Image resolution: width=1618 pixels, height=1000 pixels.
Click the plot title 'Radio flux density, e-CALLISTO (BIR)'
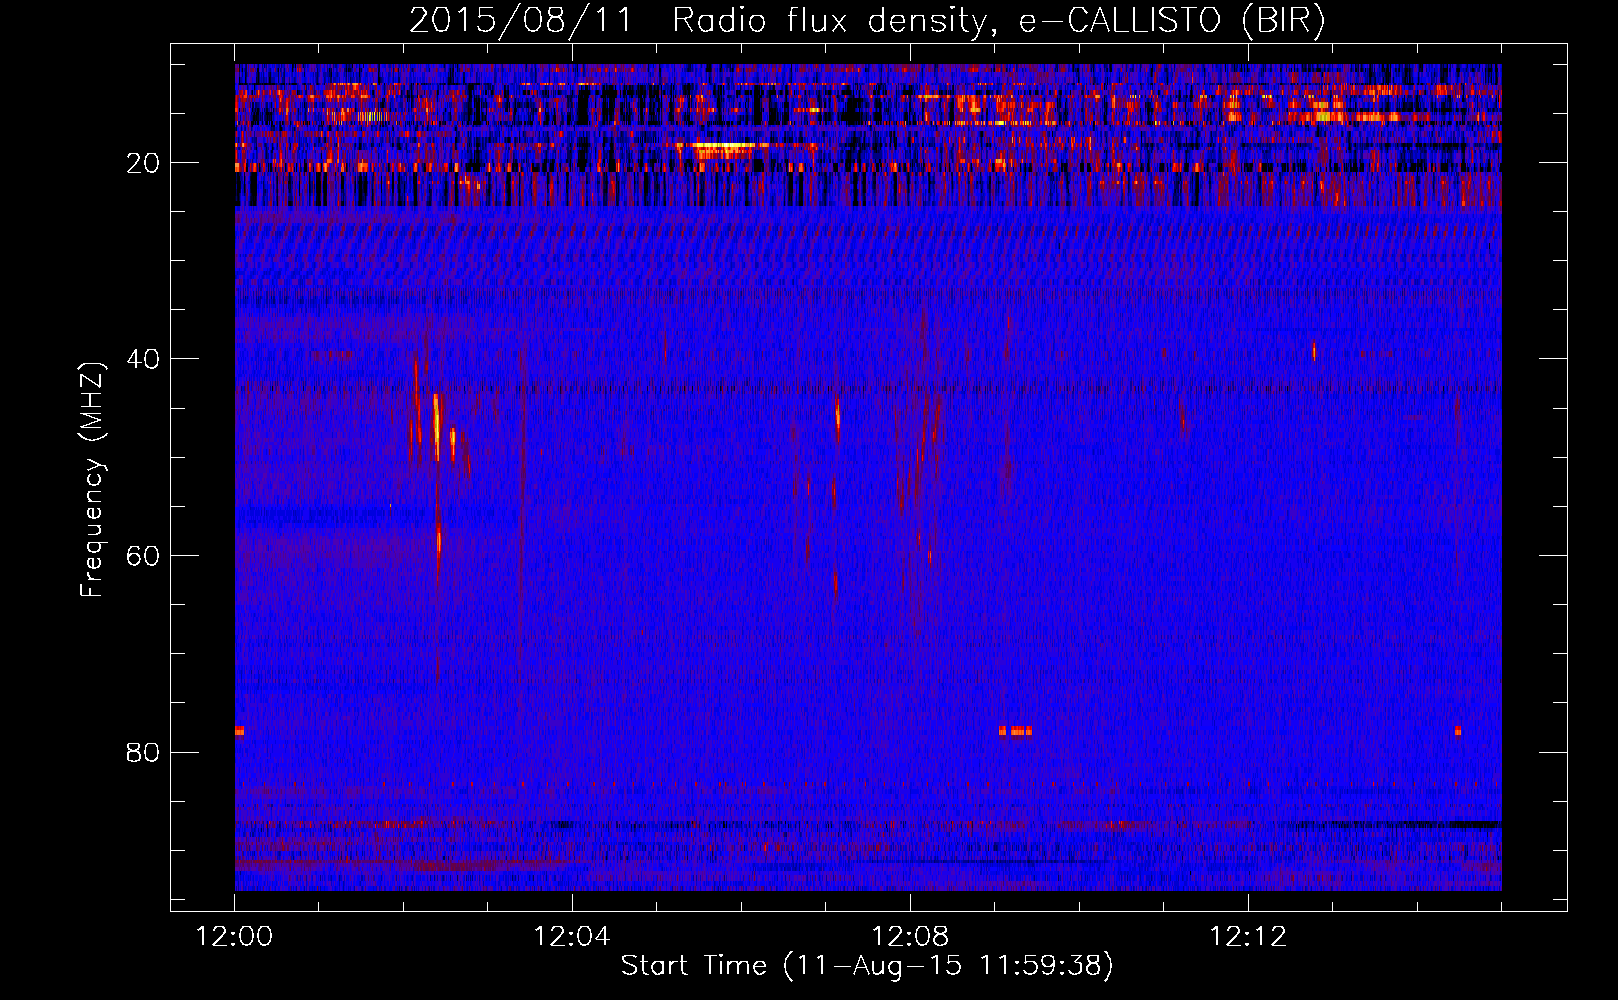(x=998, y=21)
